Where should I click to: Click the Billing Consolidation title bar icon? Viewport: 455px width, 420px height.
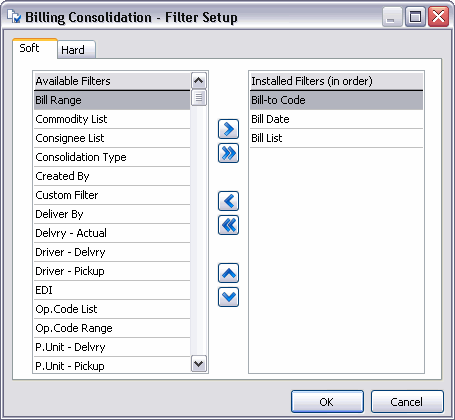tap(14, 17)
